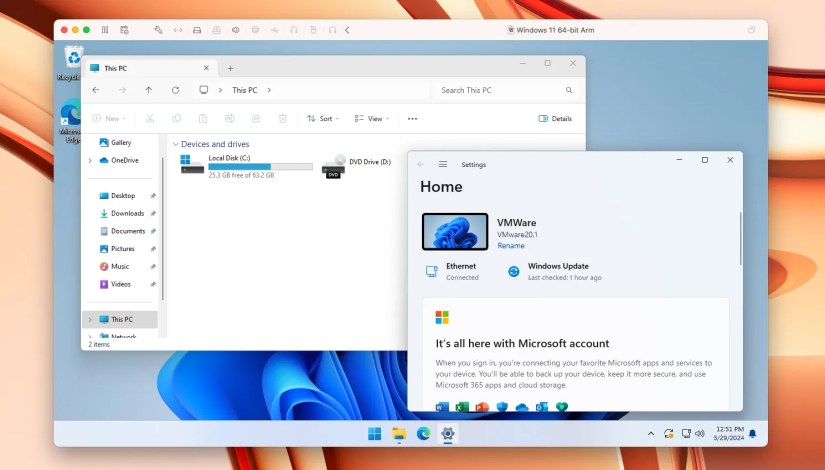Toggle the Details pane button
Image resolution: width=825 pixels, height=470 pixels.
555,118
